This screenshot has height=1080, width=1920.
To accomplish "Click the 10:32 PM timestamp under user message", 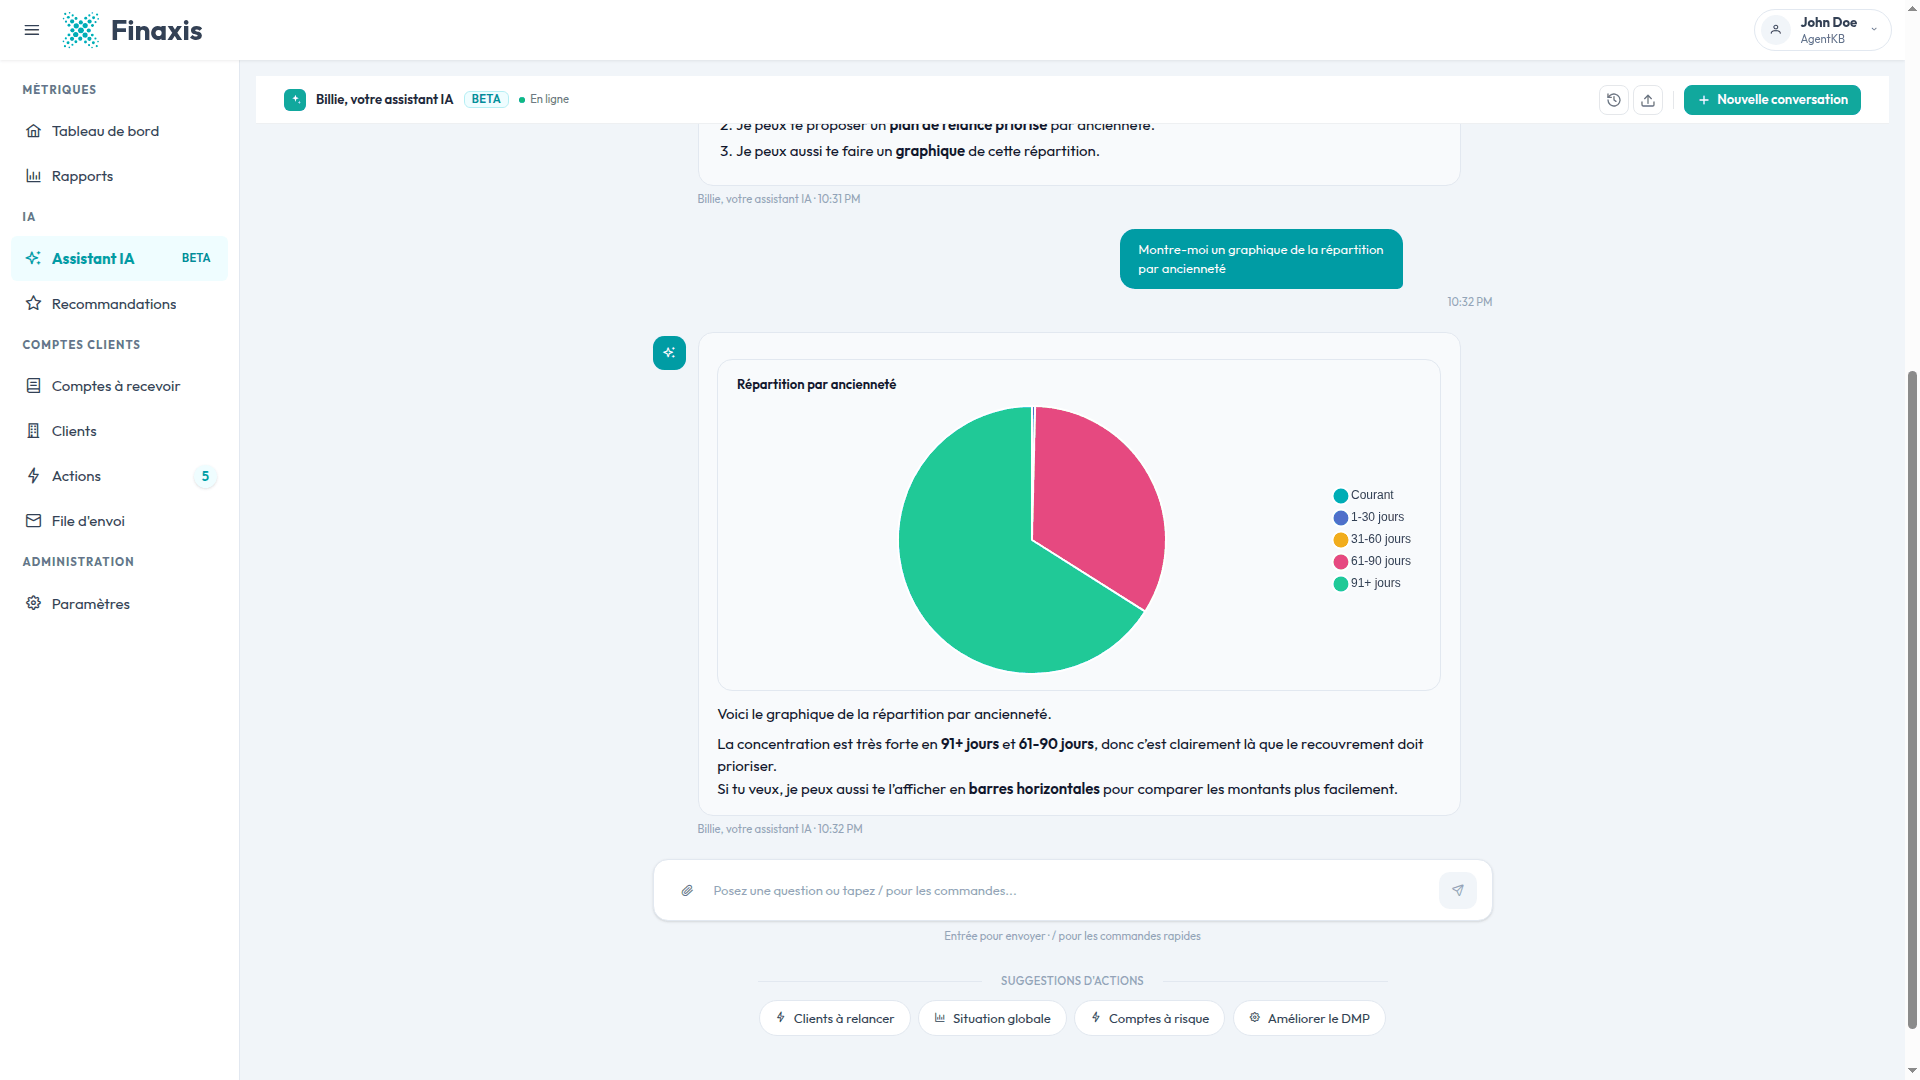I will click(1469, 302).
